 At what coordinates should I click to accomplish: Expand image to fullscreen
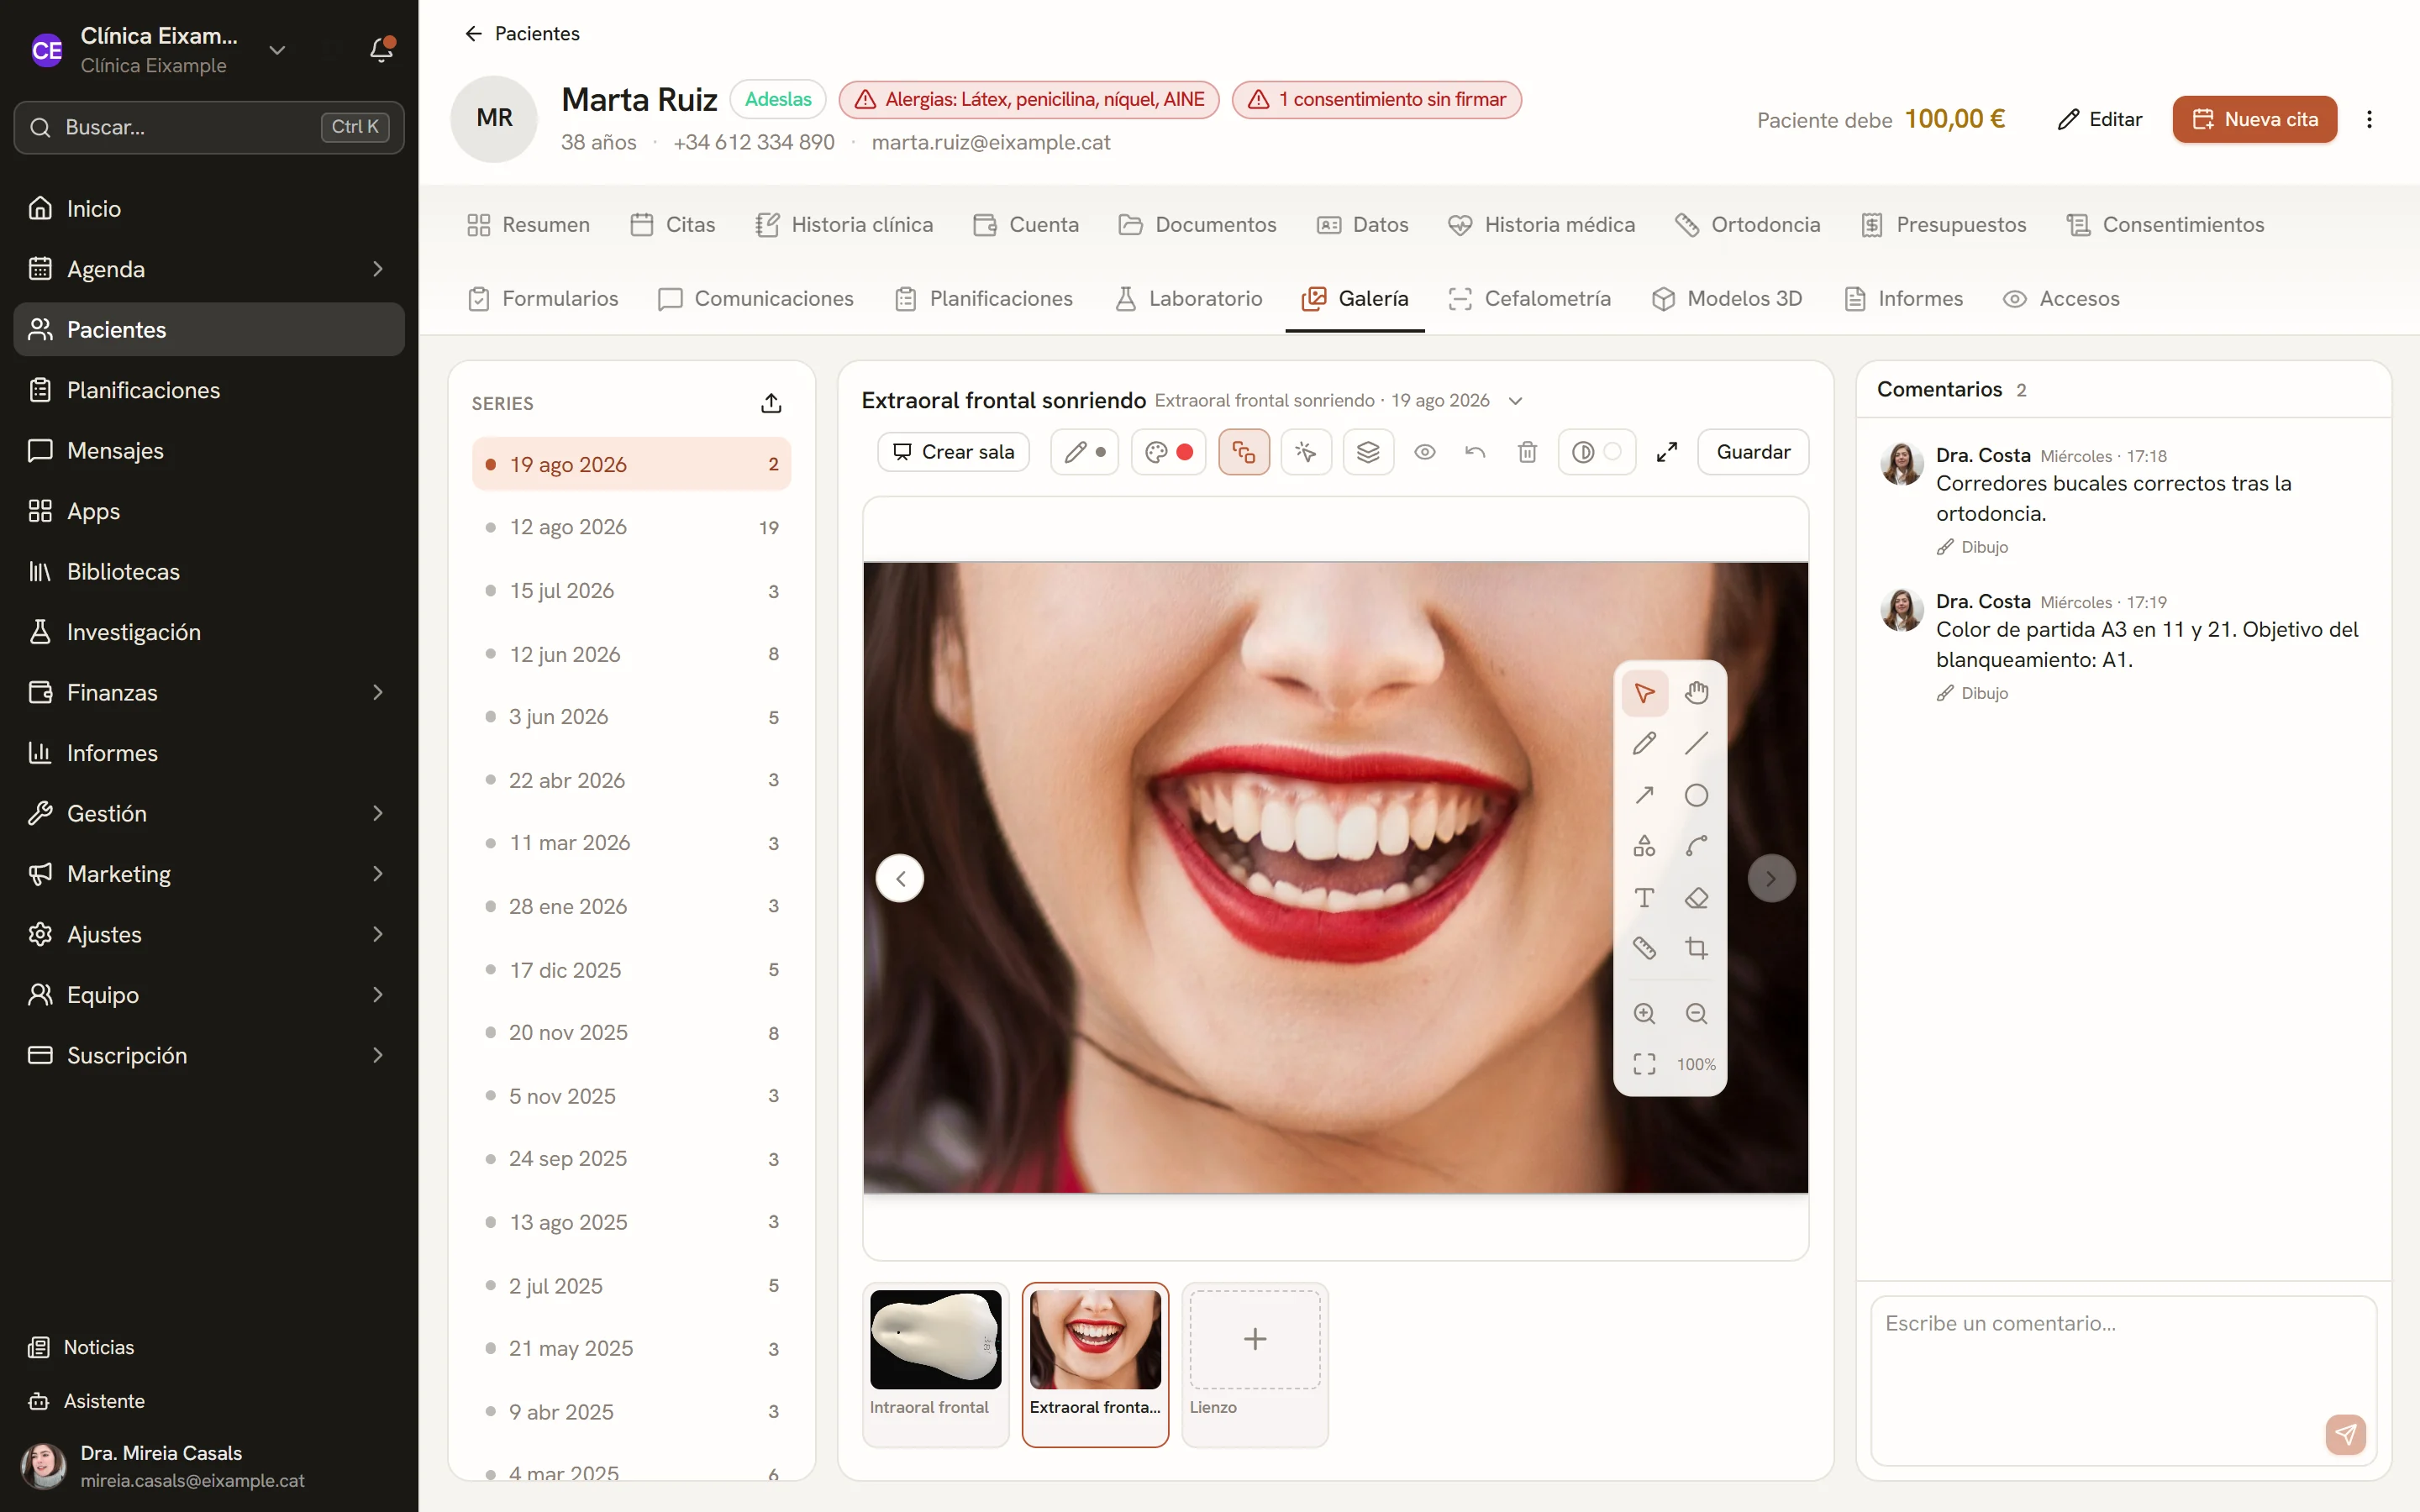(x=1666, y=452)
